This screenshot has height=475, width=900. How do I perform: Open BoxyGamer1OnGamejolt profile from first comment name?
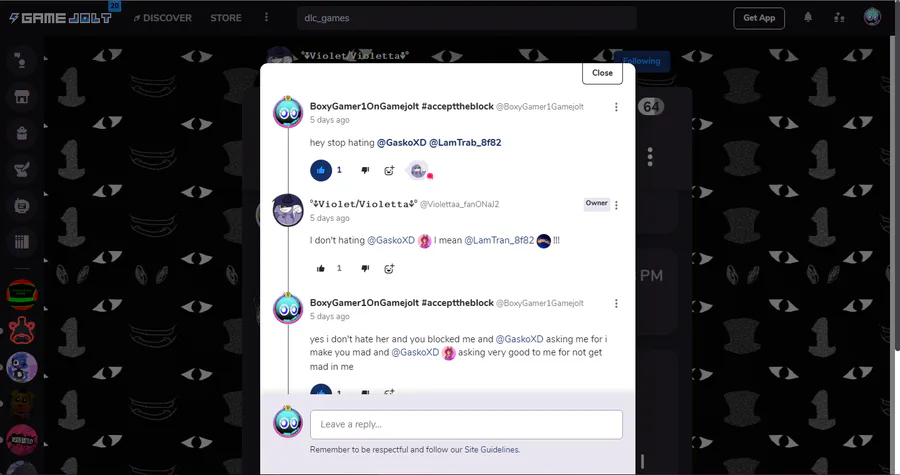point(402,106)
